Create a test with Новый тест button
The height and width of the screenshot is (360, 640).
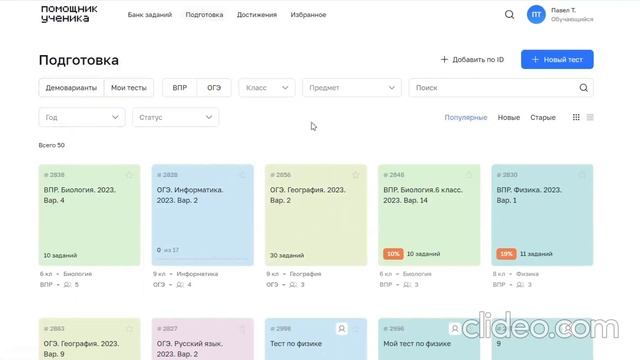[x=557, y=60]
